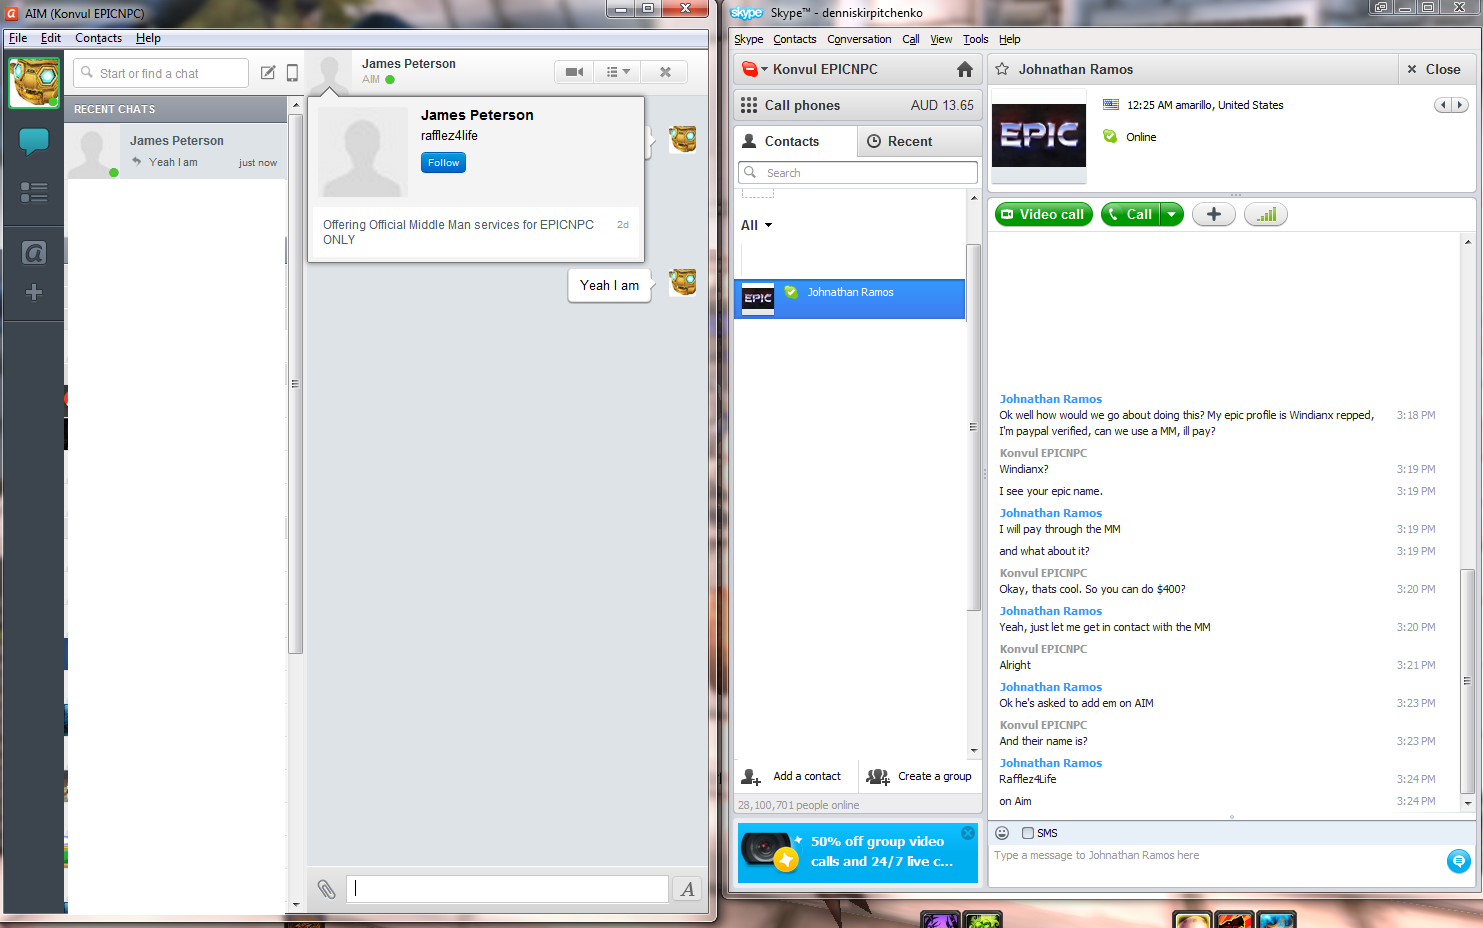Image resolution: width=1483 pixels, height=928 pixels.
Task: Click the next profile info arrow in Skype
Action: click(1460, 105)
